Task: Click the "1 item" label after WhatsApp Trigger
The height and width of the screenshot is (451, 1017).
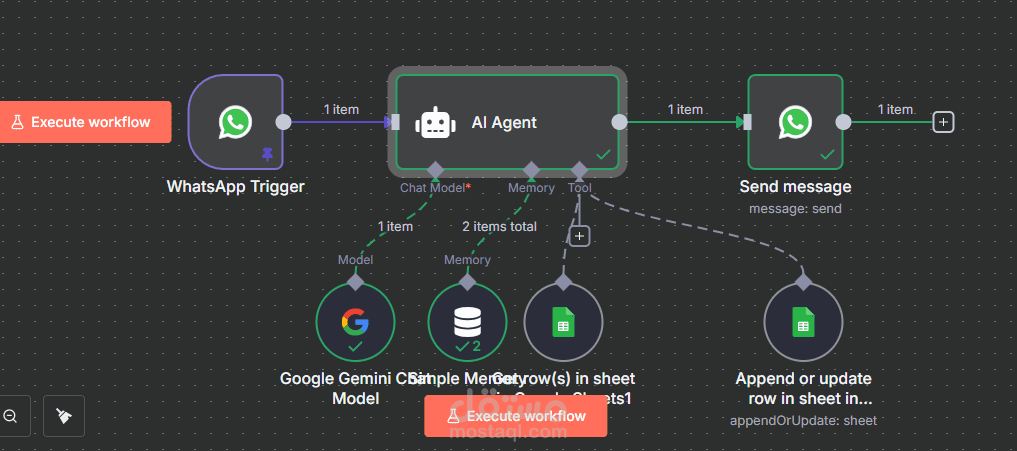Action: 341,110
